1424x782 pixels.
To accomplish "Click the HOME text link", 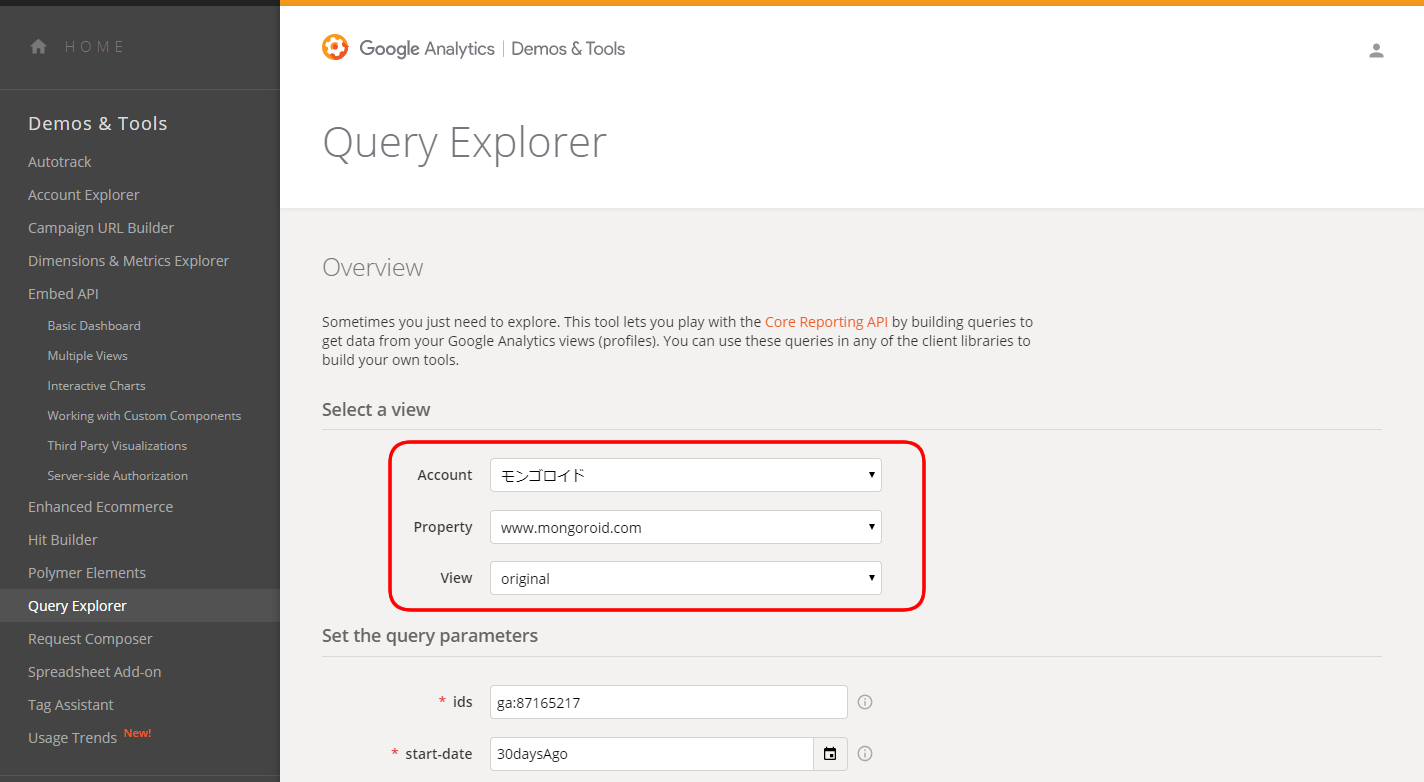I will [95, 47].
